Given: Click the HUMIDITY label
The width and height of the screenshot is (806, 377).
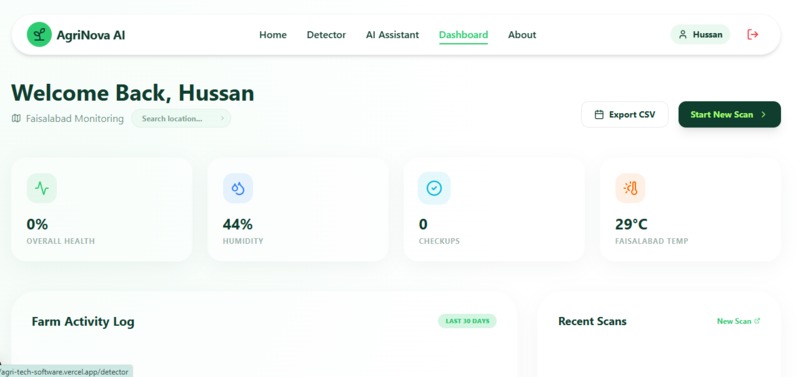Looking at the screenshot, I should tap(243, 241).
